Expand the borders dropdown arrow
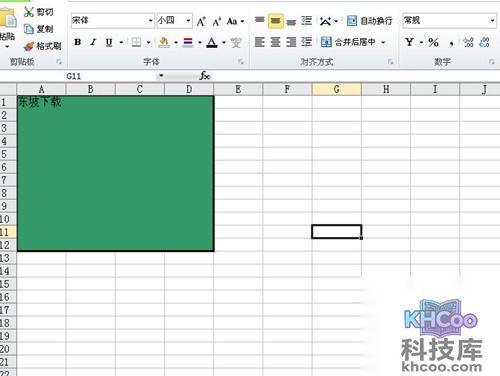This screenshot has width=500, height=376. [149, 42]
